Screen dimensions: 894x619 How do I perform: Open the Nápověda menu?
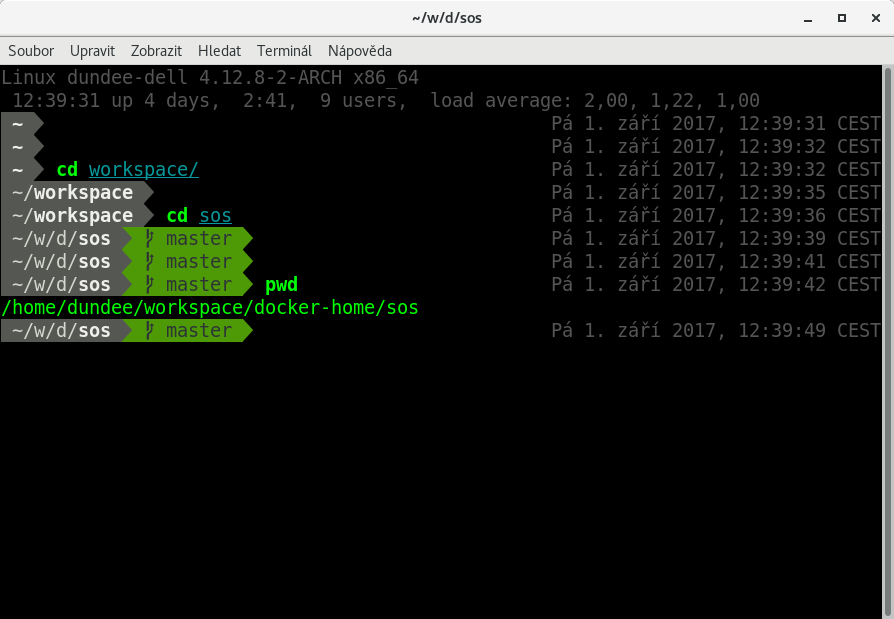click(360, 51)
